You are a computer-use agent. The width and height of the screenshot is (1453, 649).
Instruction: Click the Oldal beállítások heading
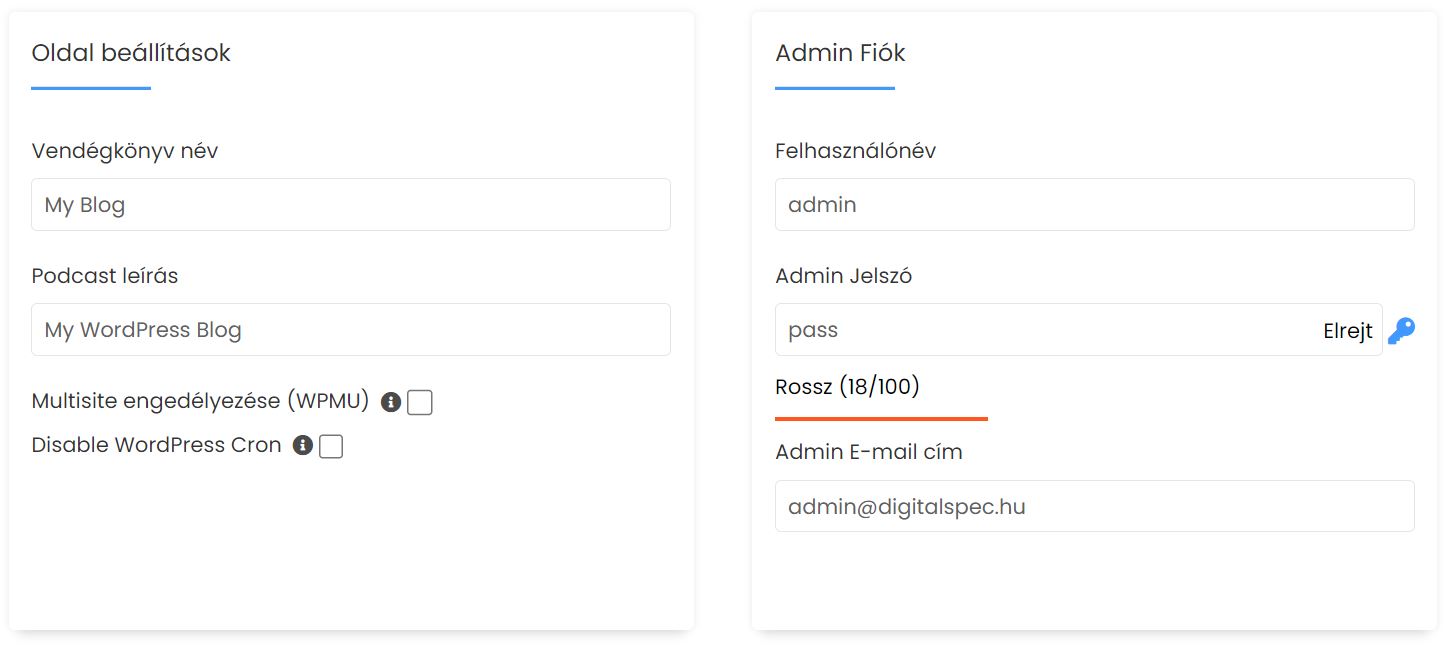click(x=131, y=53)
